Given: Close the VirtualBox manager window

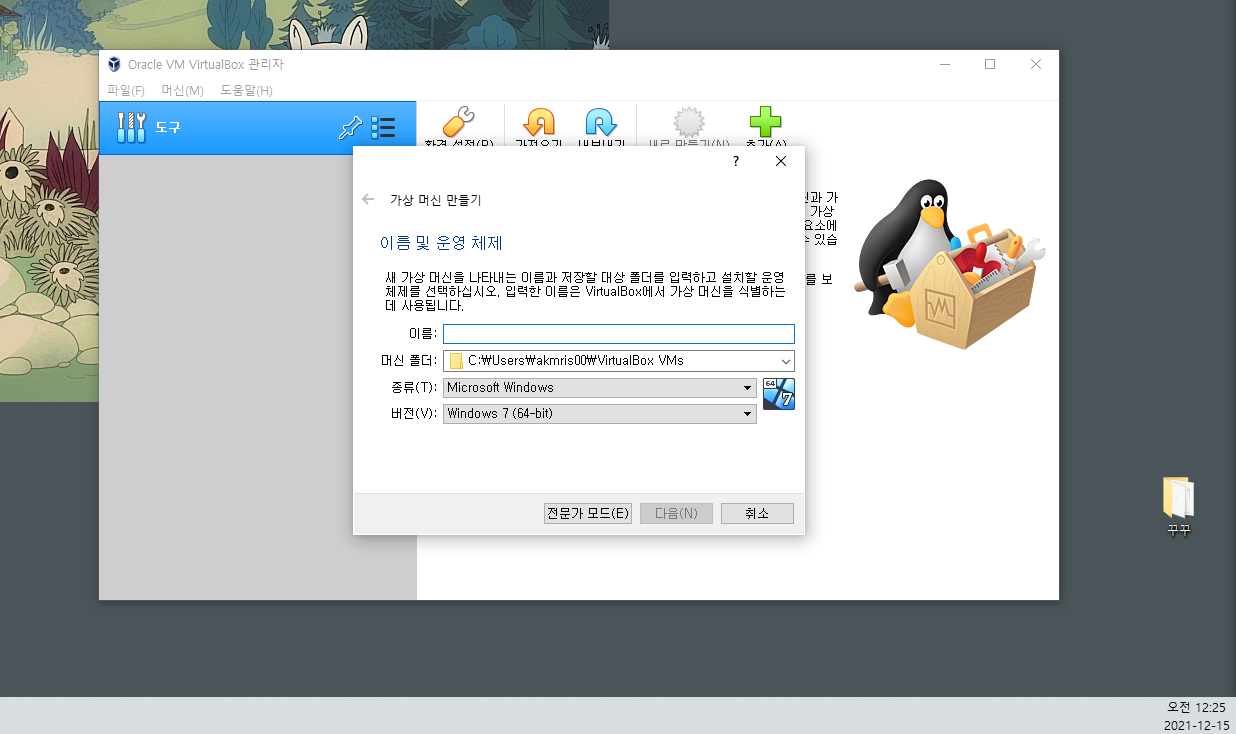Looking at the screenshot, I should 1036,64.
